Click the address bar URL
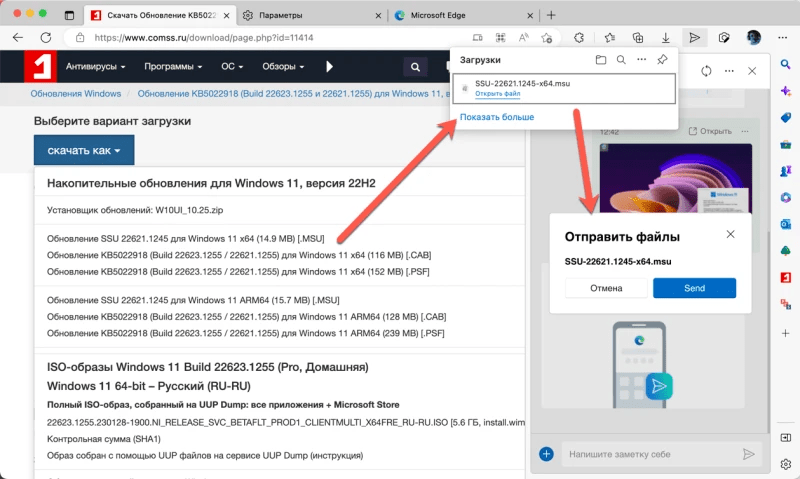 [204, 38]
